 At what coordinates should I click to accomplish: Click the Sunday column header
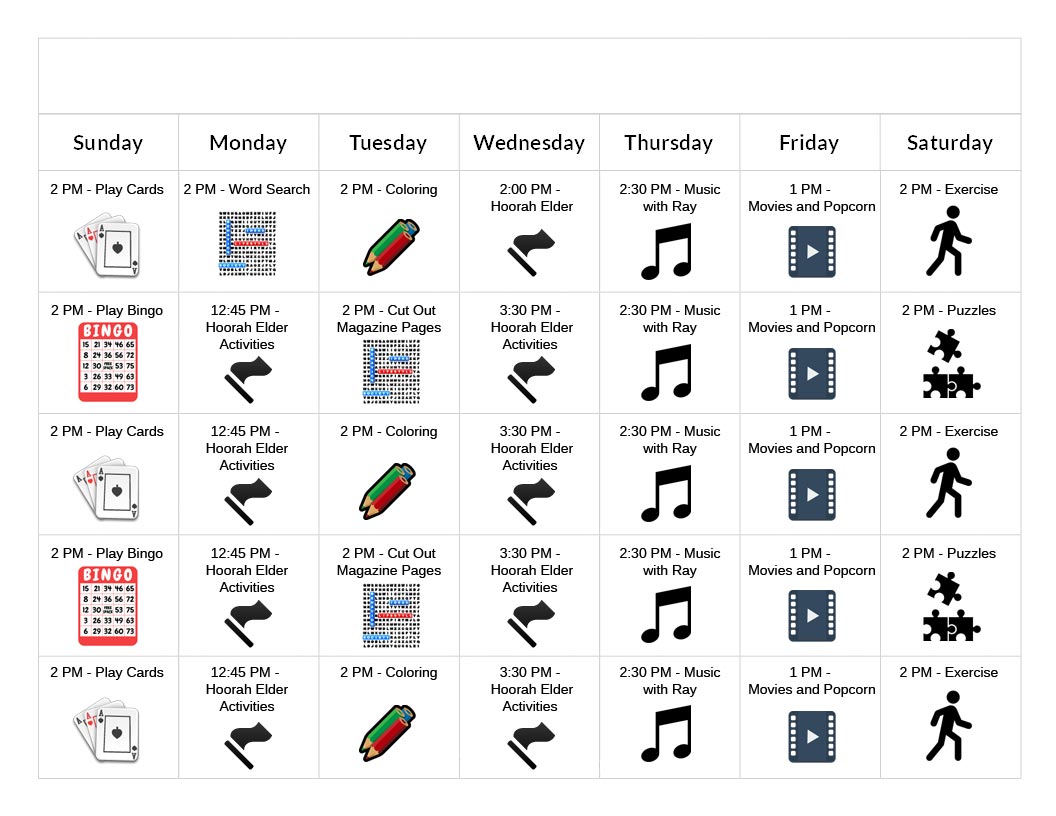108,143
